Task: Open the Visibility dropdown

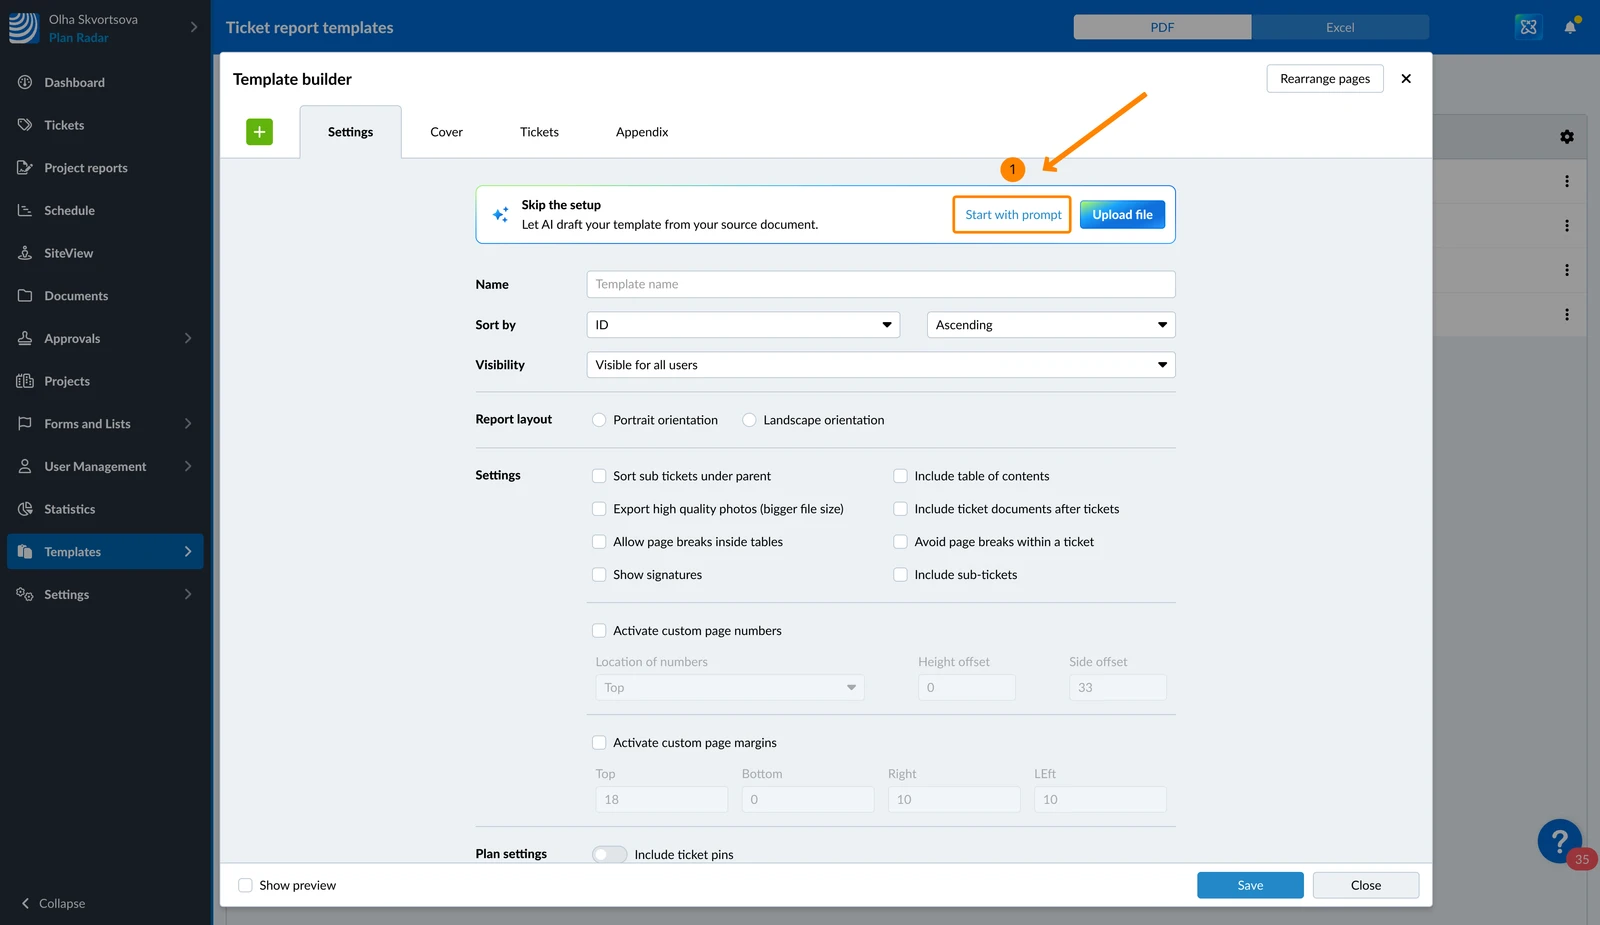Action: coord(881,365)
